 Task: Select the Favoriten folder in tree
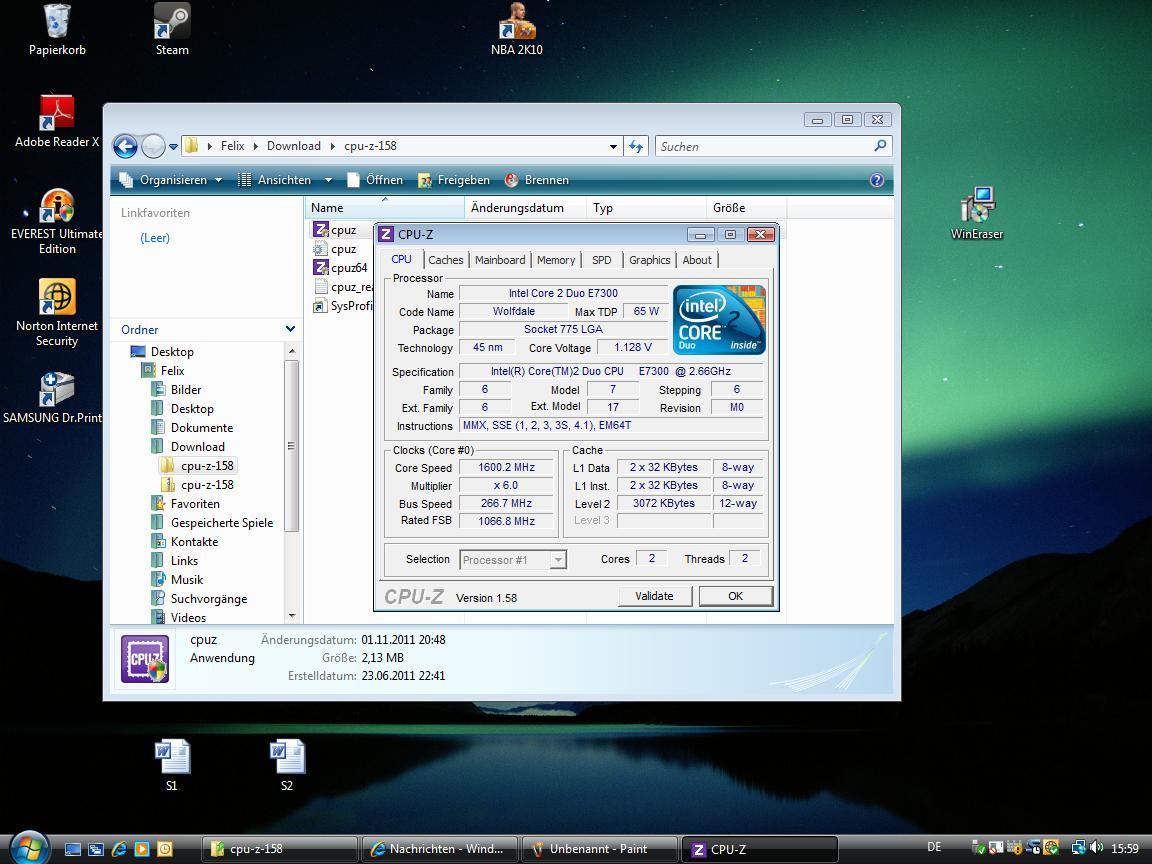coord(186,504)
